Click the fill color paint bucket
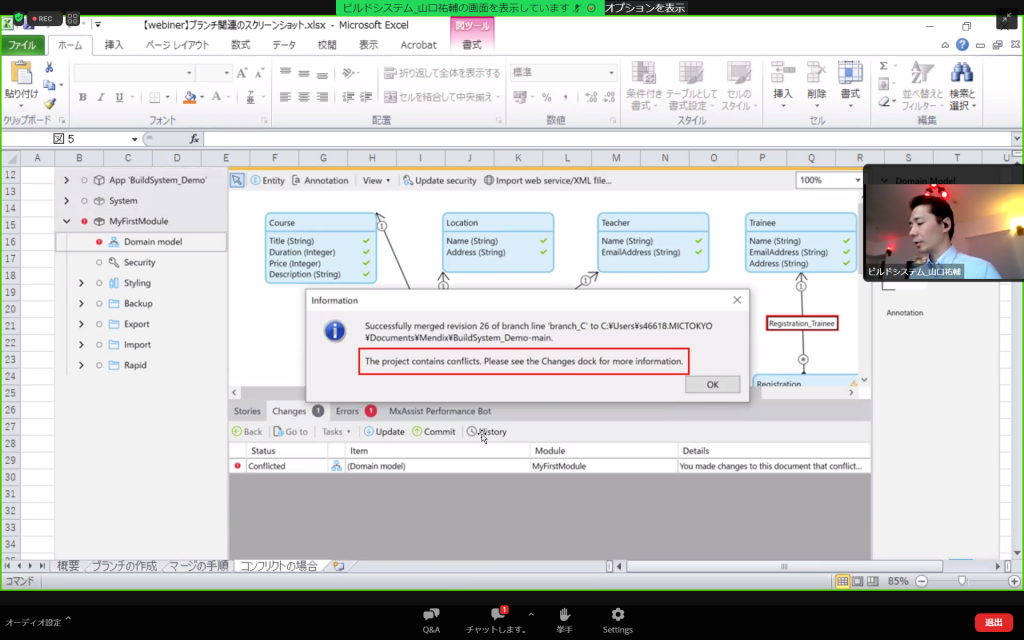 point(188,97)
